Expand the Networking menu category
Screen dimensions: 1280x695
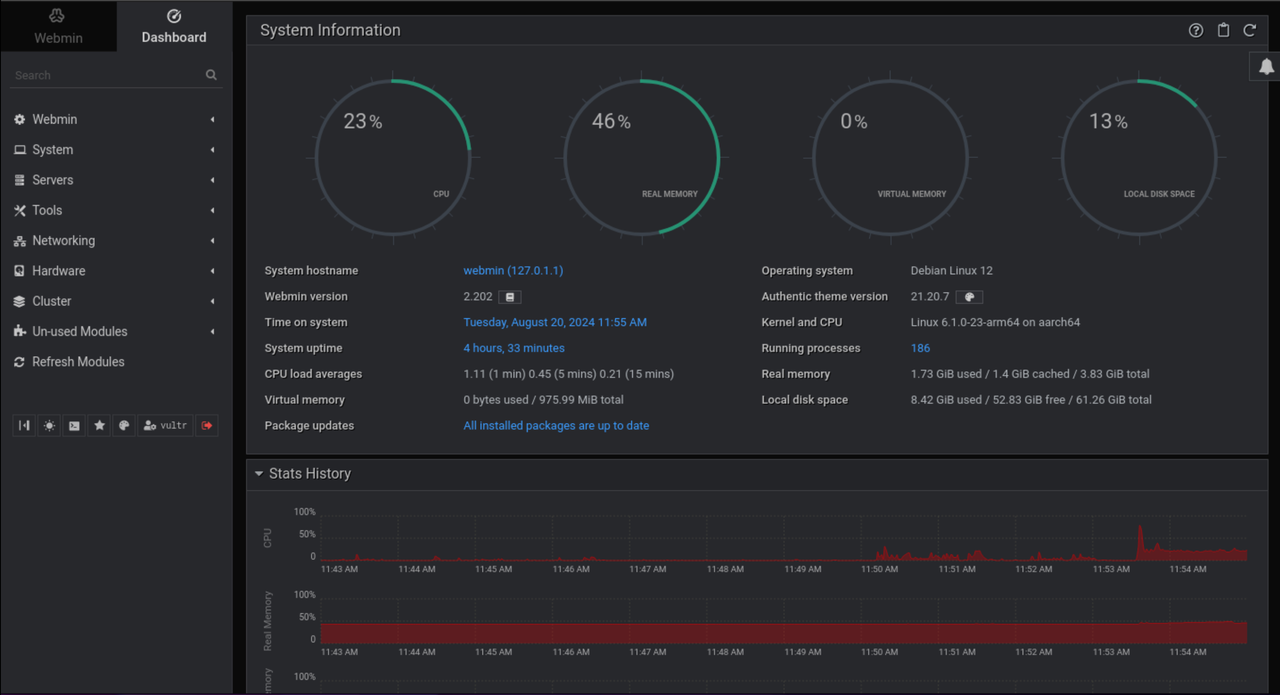click(x=63, y=241)
